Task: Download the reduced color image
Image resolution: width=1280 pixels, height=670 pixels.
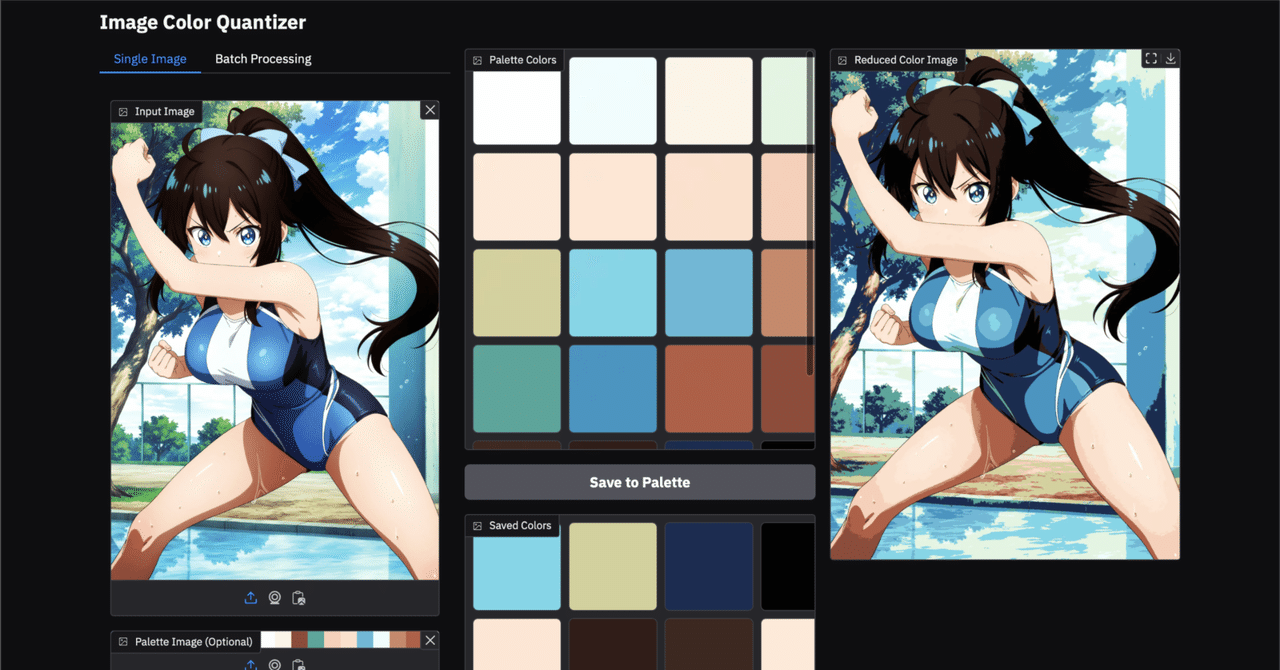Action: coord(1171,58)
